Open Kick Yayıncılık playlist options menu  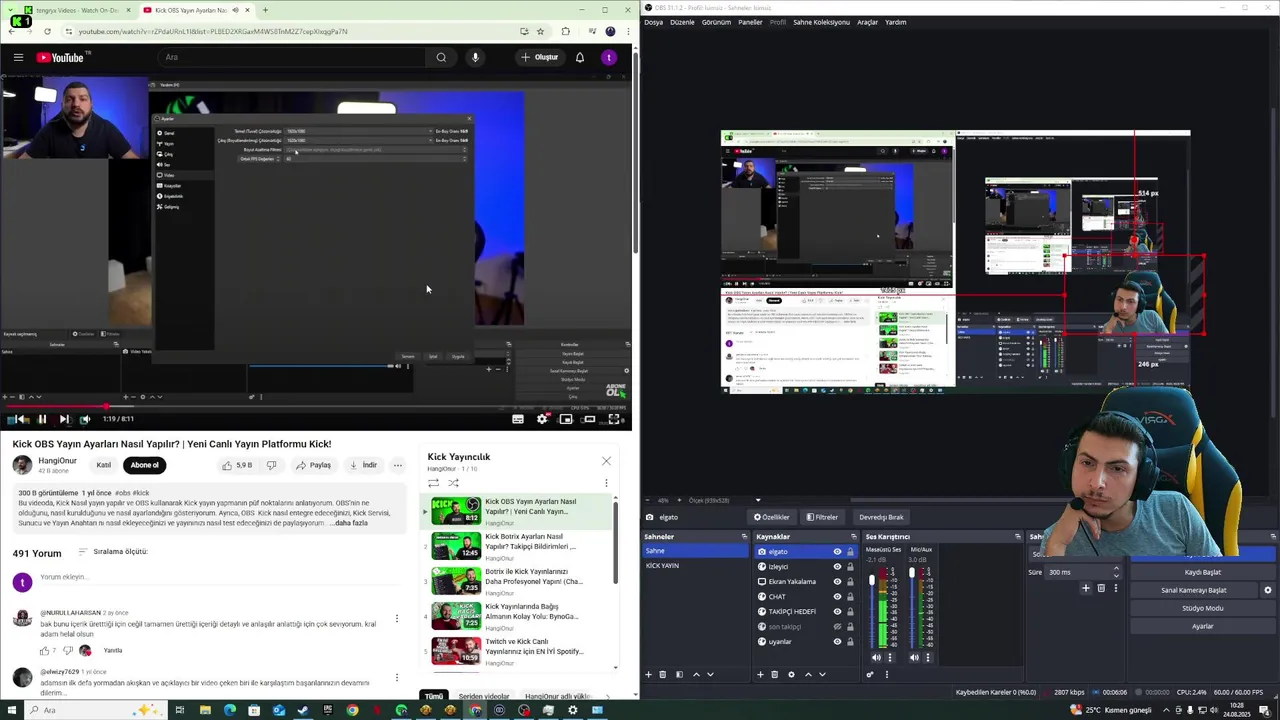[606, 483]
